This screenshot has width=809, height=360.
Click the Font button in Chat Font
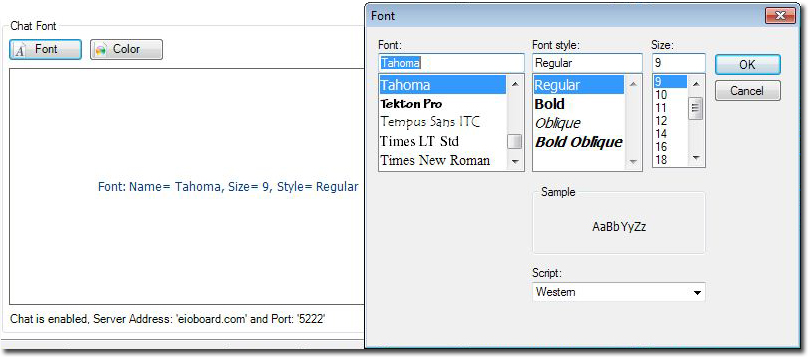tap(45, 50)
